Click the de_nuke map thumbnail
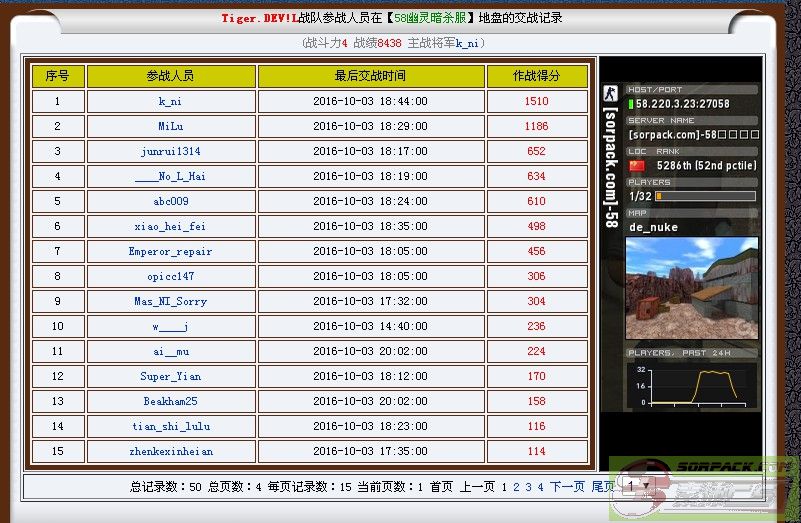 [x=691, y=287]
